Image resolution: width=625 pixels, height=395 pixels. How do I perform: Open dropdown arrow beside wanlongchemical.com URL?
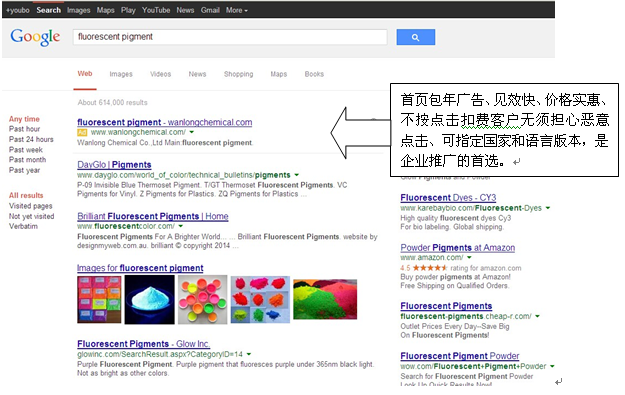(x=192, y=132)
